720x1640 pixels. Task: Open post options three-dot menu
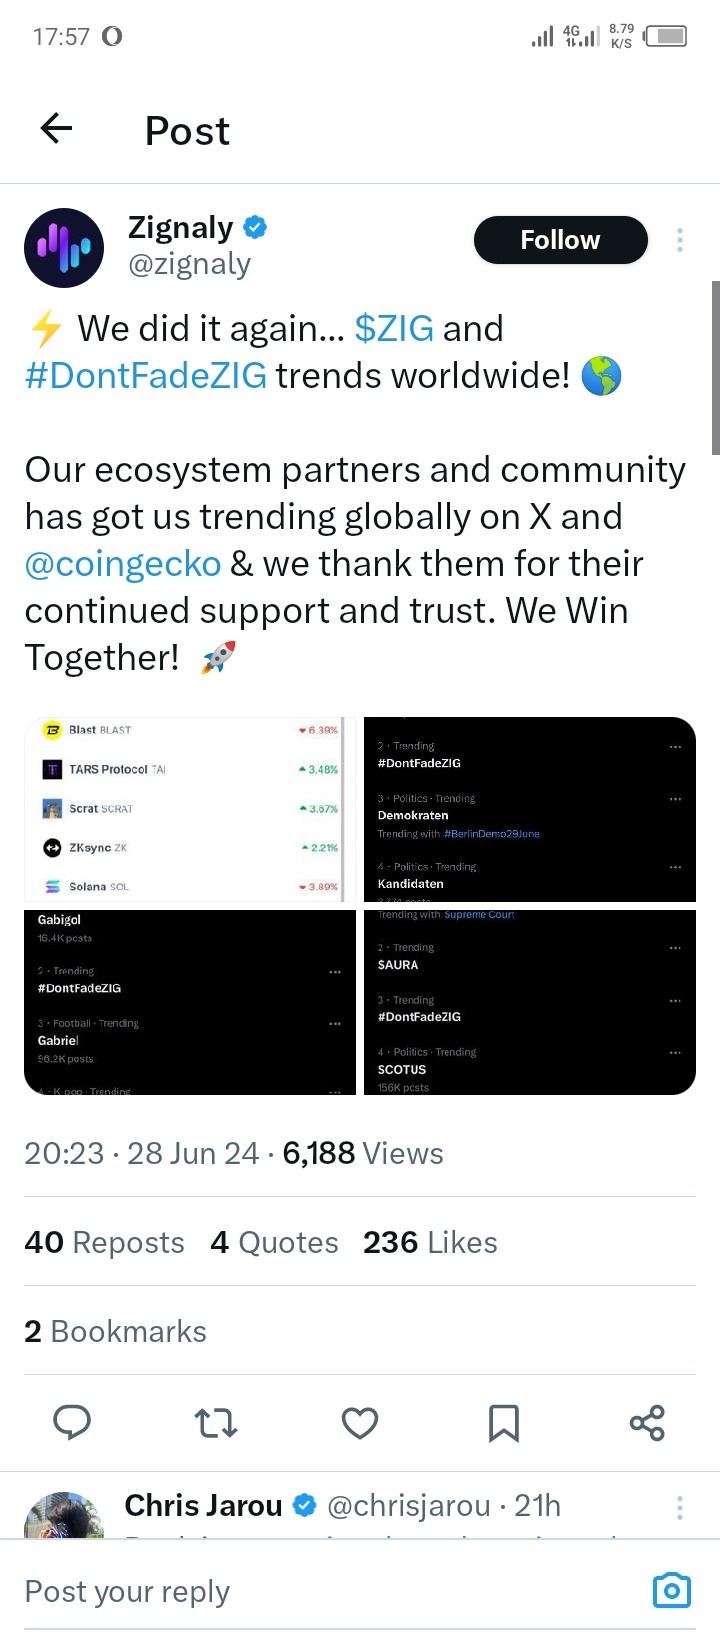coord(680,240)
